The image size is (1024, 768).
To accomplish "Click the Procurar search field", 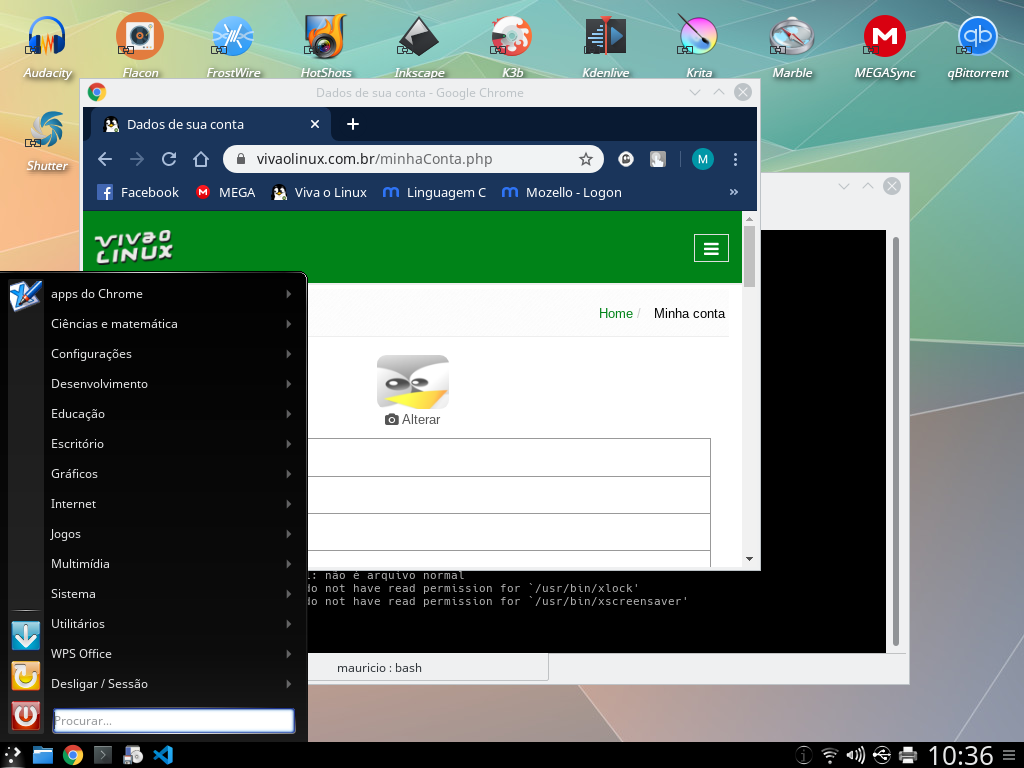I will (x=173, y=721).
